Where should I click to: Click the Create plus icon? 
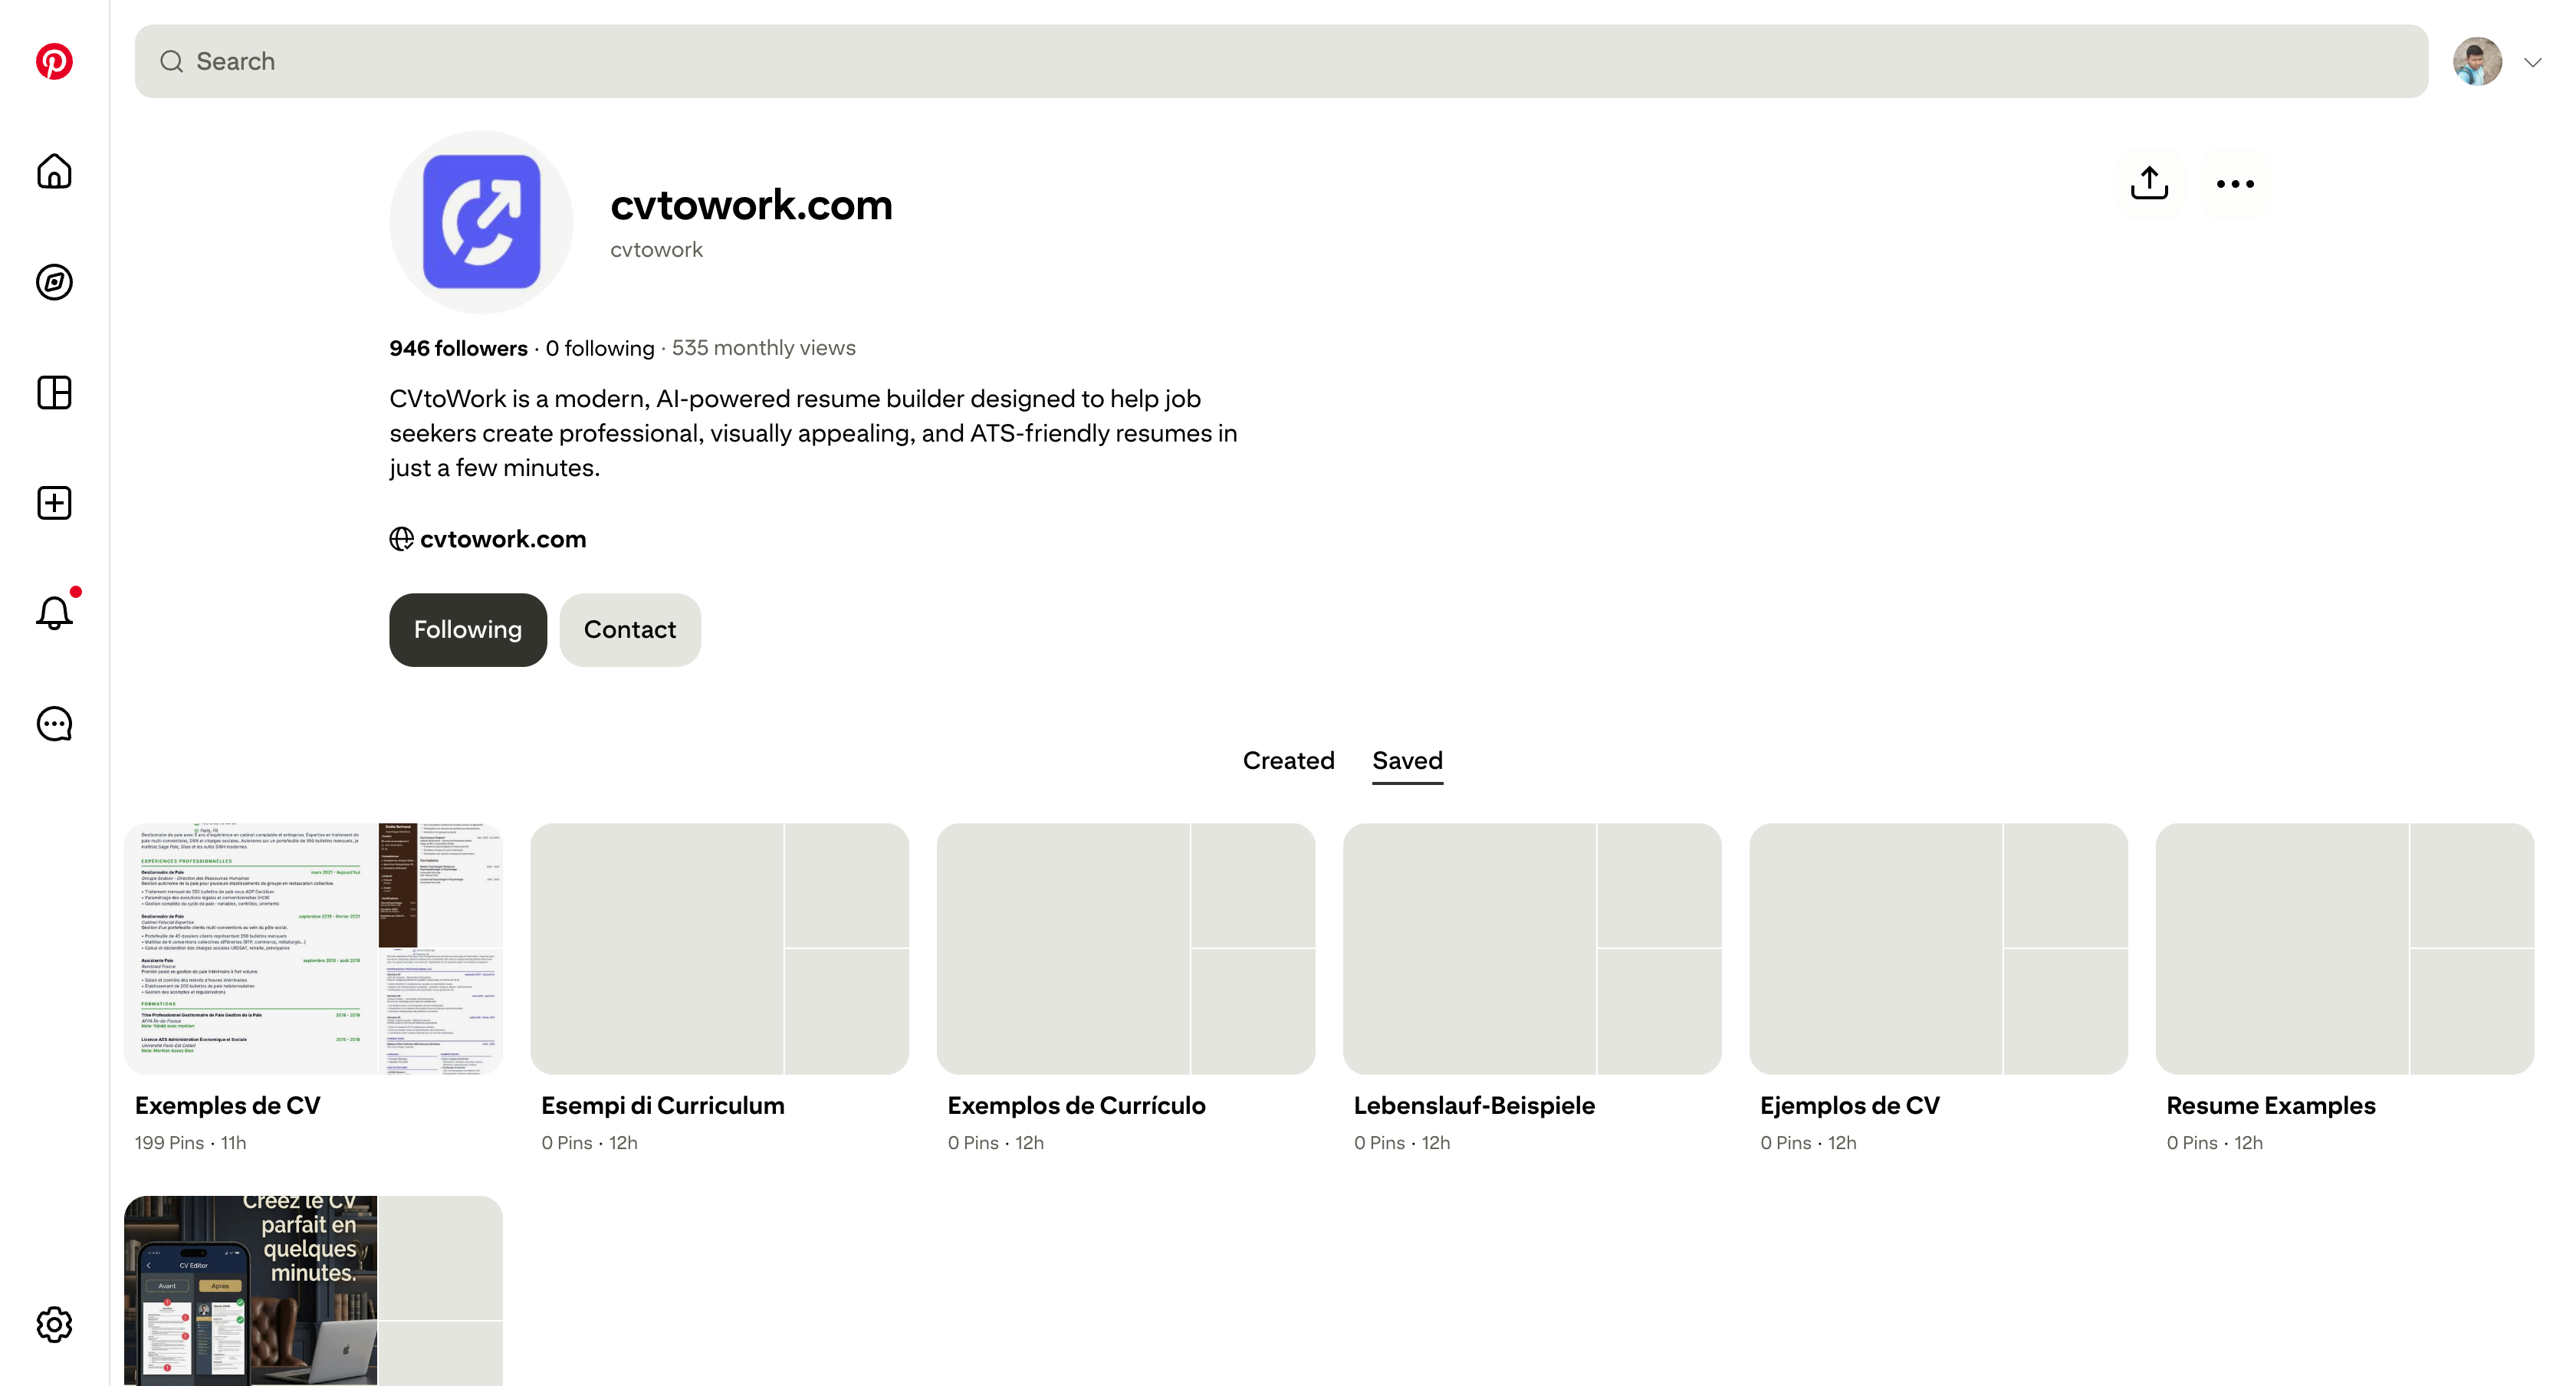click(54, 503)
